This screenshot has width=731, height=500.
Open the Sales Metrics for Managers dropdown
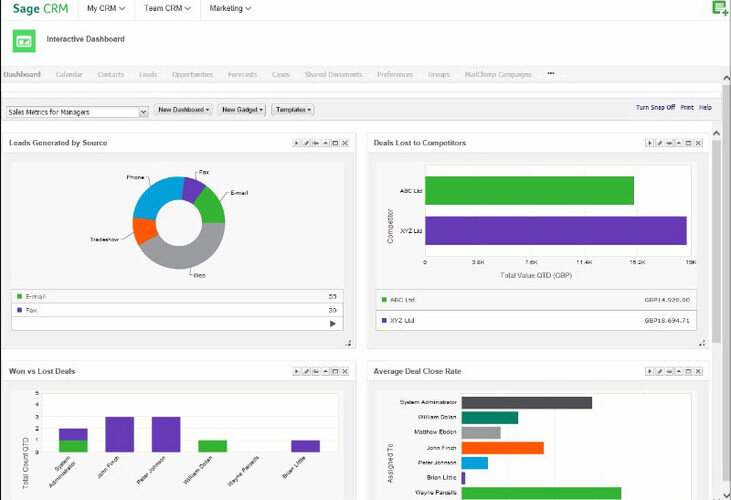click(77, 111)
